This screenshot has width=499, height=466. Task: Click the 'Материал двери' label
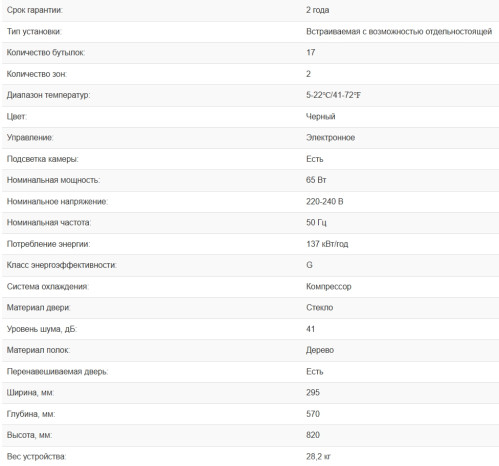[39, 307]
